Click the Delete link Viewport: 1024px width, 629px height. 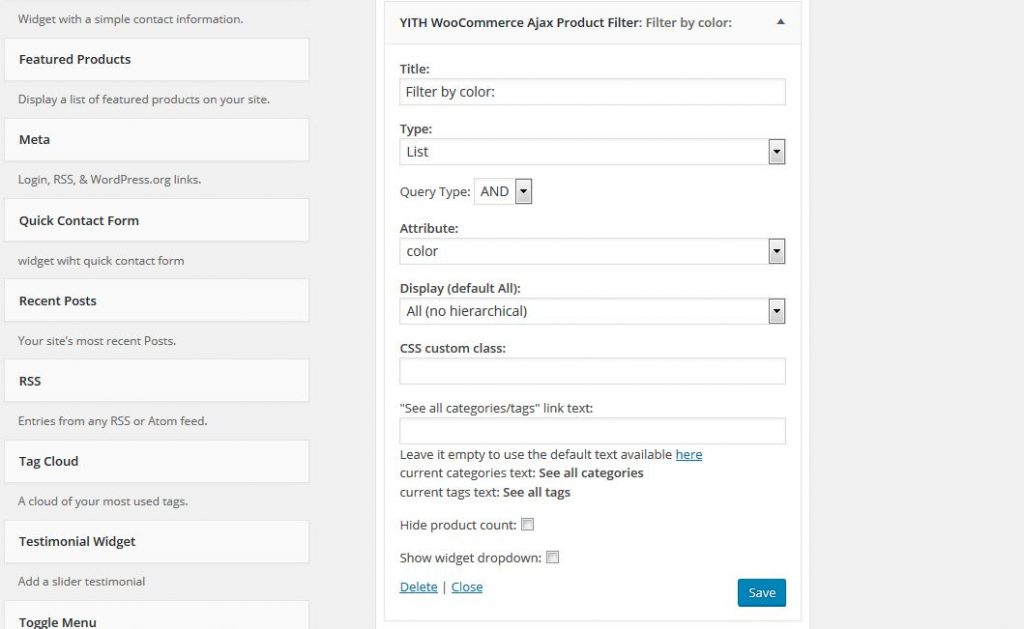click(x=419, y=587)
